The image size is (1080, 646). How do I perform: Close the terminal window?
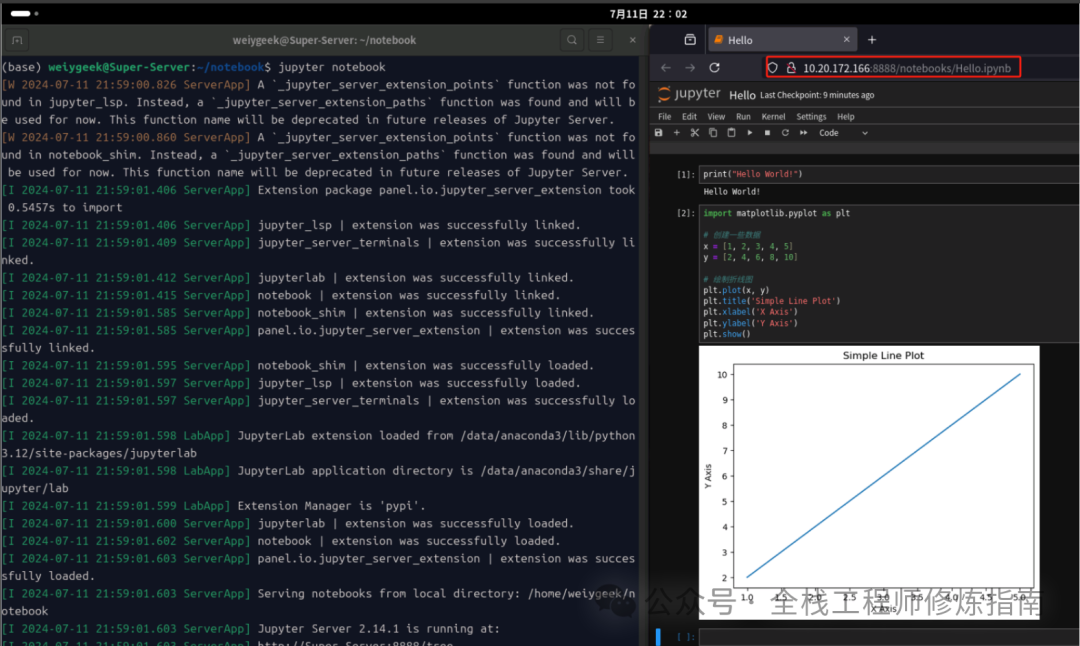pos(632,40)
